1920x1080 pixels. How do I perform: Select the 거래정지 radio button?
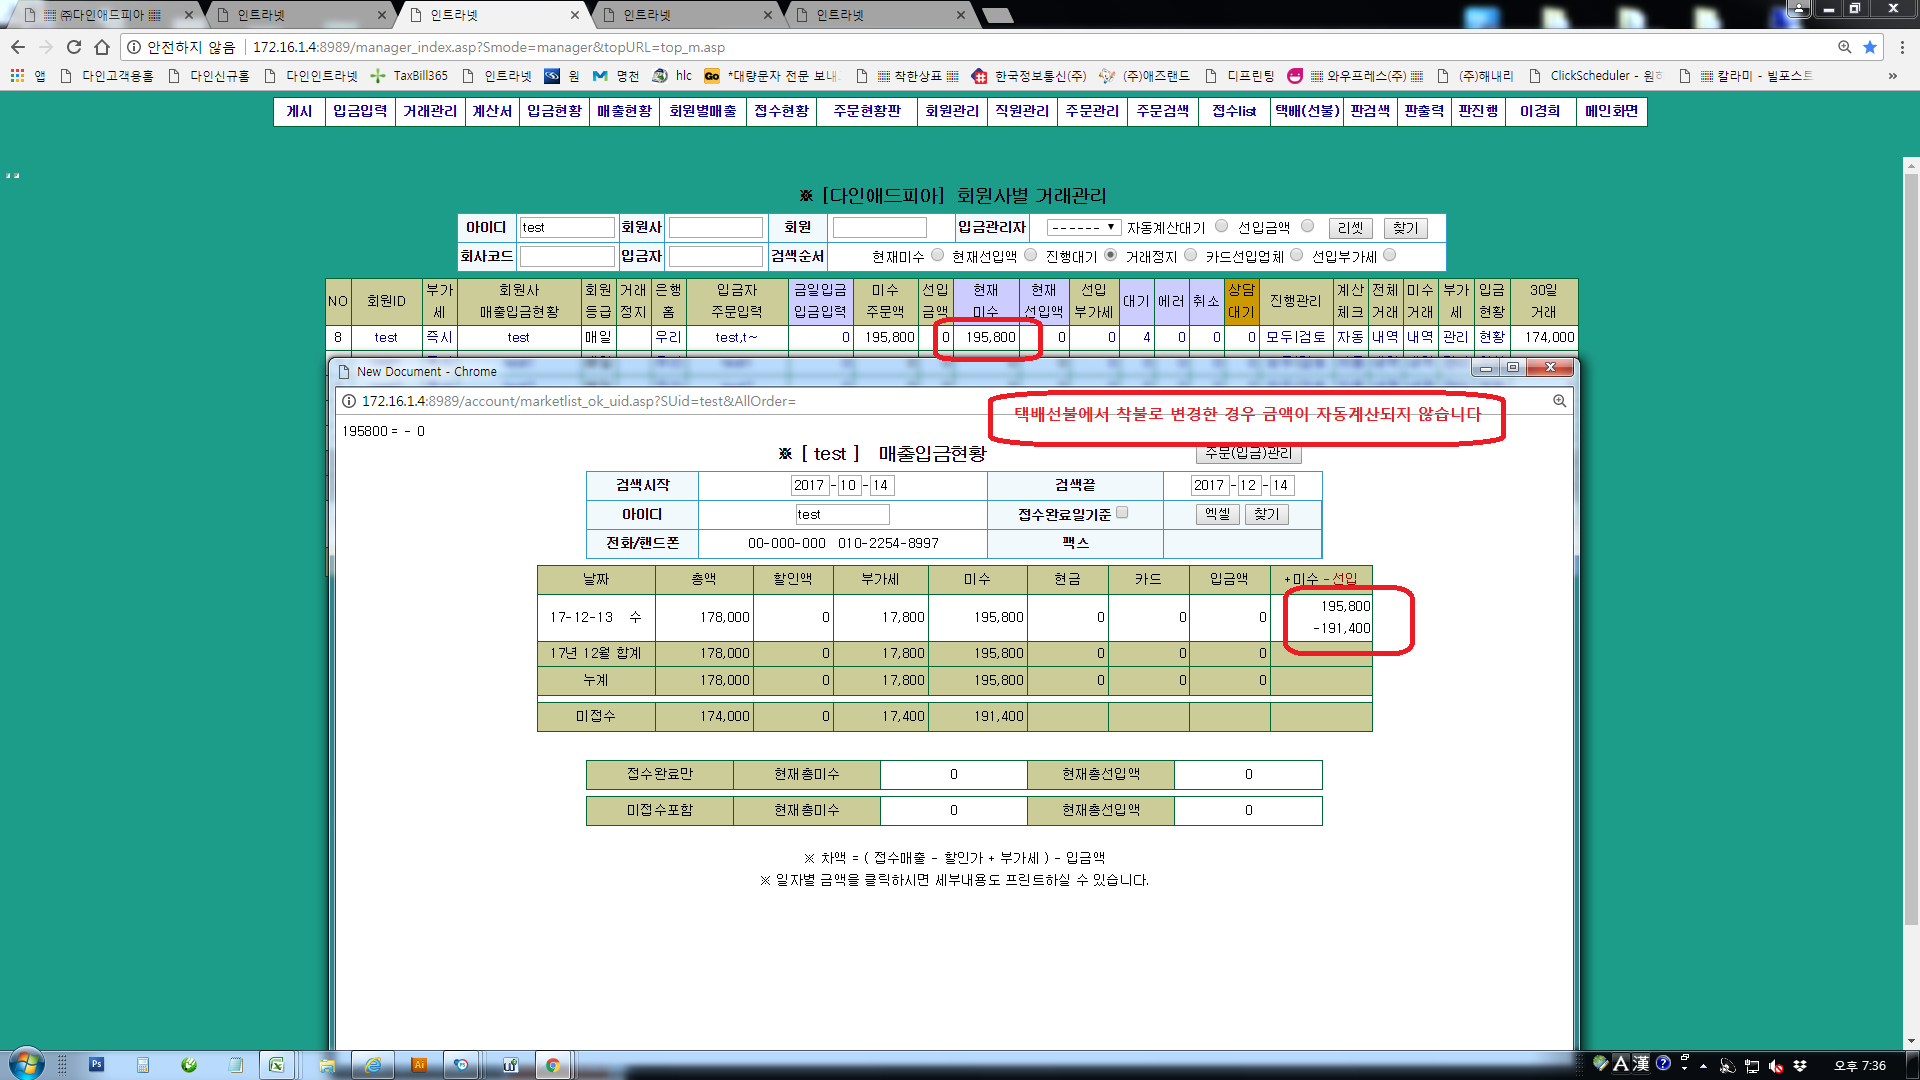pyautogui.click(x=1190, y=255)
